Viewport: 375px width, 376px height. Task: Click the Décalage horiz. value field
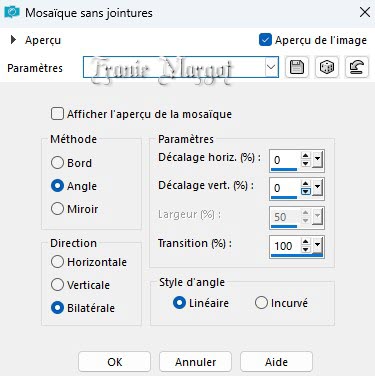click(x=284, y=160)
